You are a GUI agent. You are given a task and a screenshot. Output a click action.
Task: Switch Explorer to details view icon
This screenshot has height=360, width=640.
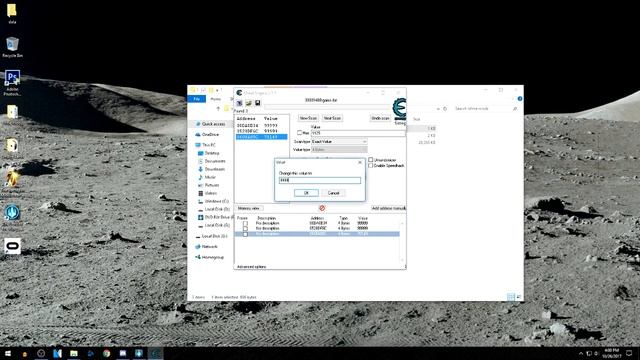coord(511,297)
